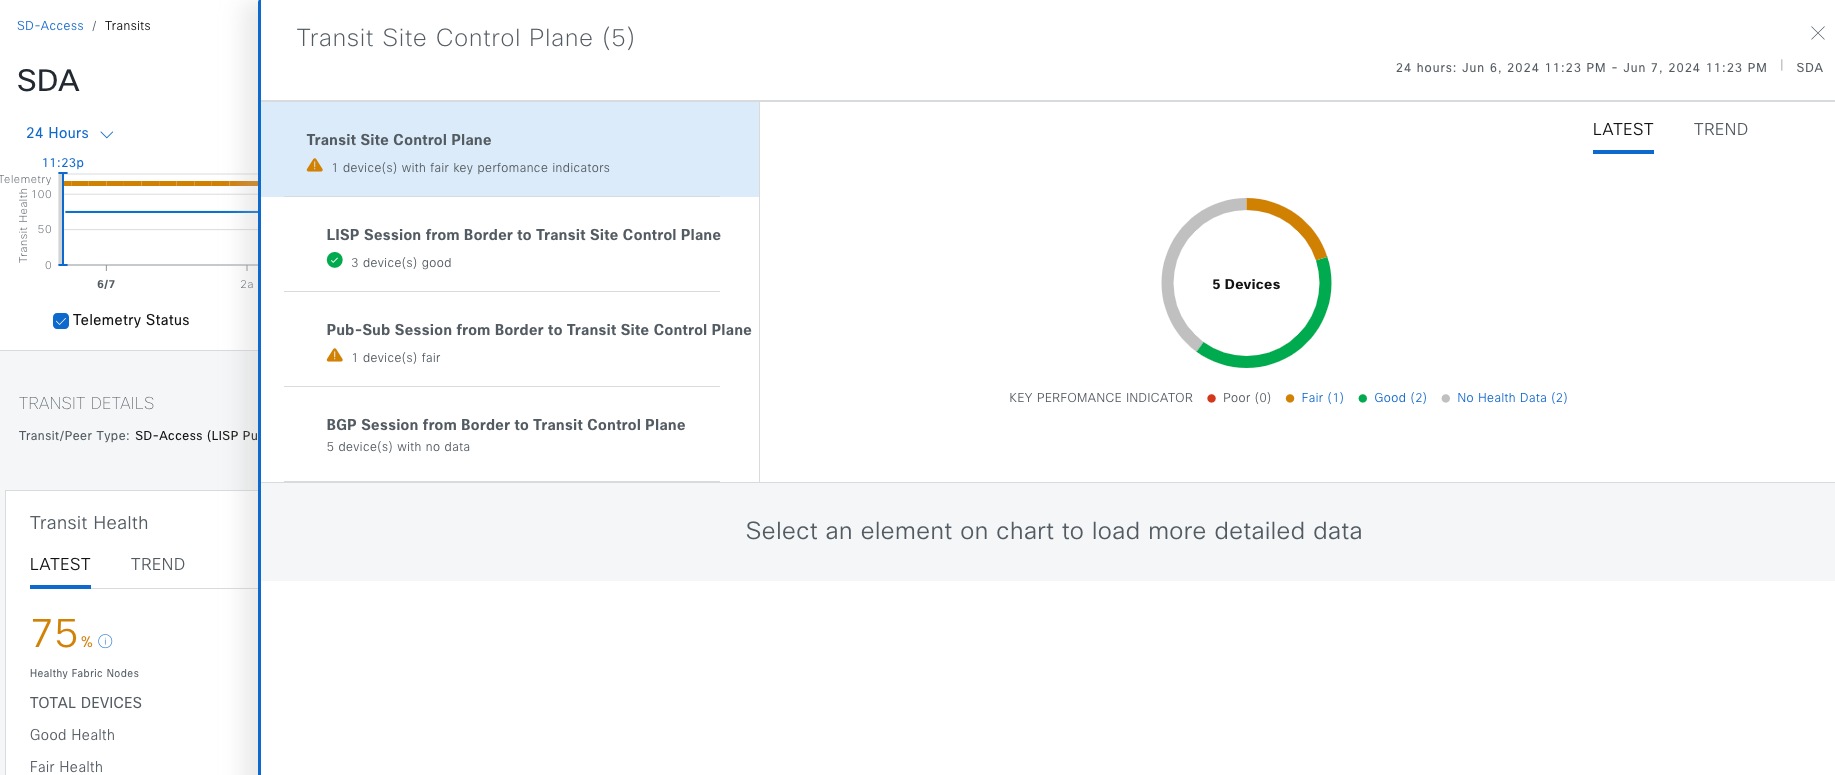Viewport: 1835px width, 775px height.
Task: Go to SD-Access breadcrumb link
Action: point(50,26)
